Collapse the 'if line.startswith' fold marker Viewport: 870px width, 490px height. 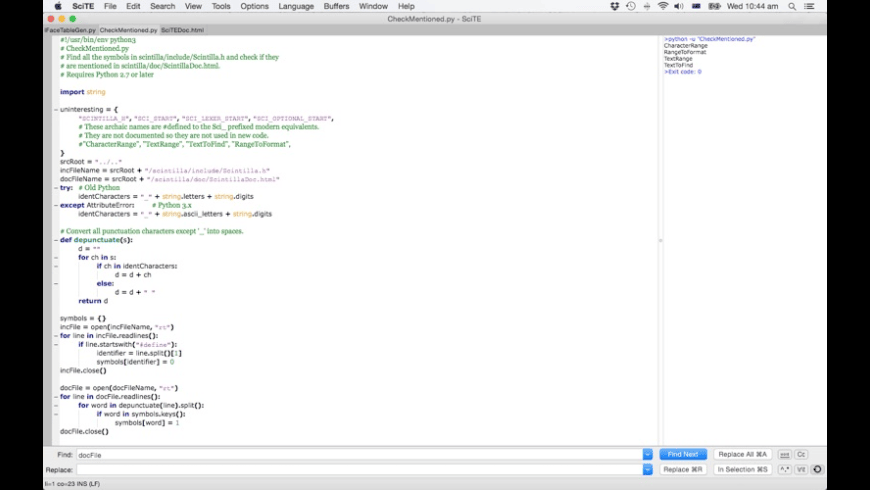click(55, 345)
